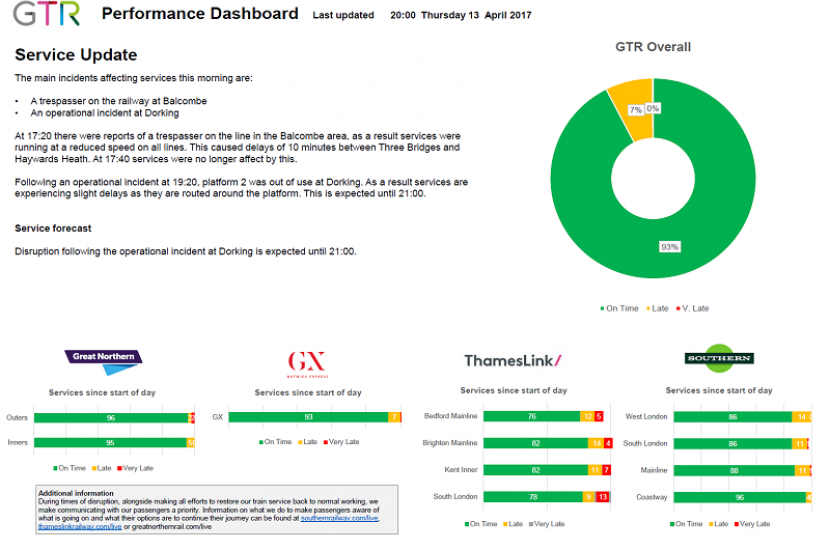Open the thameslinkrailway.com/live link
The image size is (830, 540).
pyautogui.click(x=78, y=526)
